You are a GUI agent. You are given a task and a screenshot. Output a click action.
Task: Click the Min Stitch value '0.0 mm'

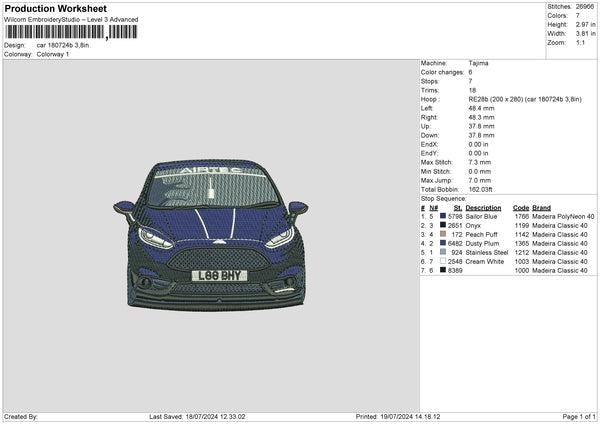click(480, 171)
